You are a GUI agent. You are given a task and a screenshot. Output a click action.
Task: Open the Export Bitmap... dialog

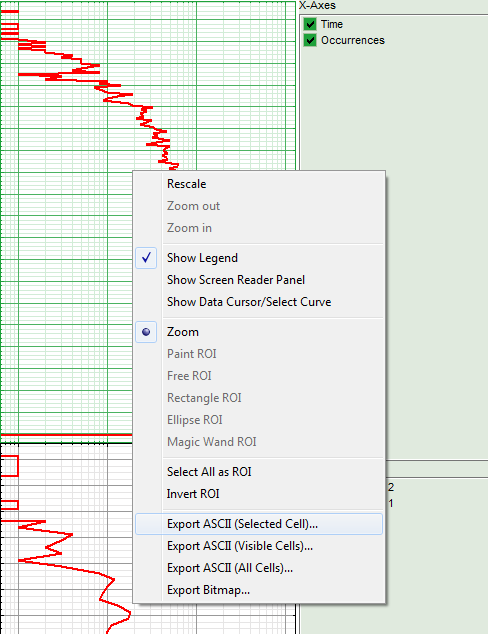click(x=259, y=590)
